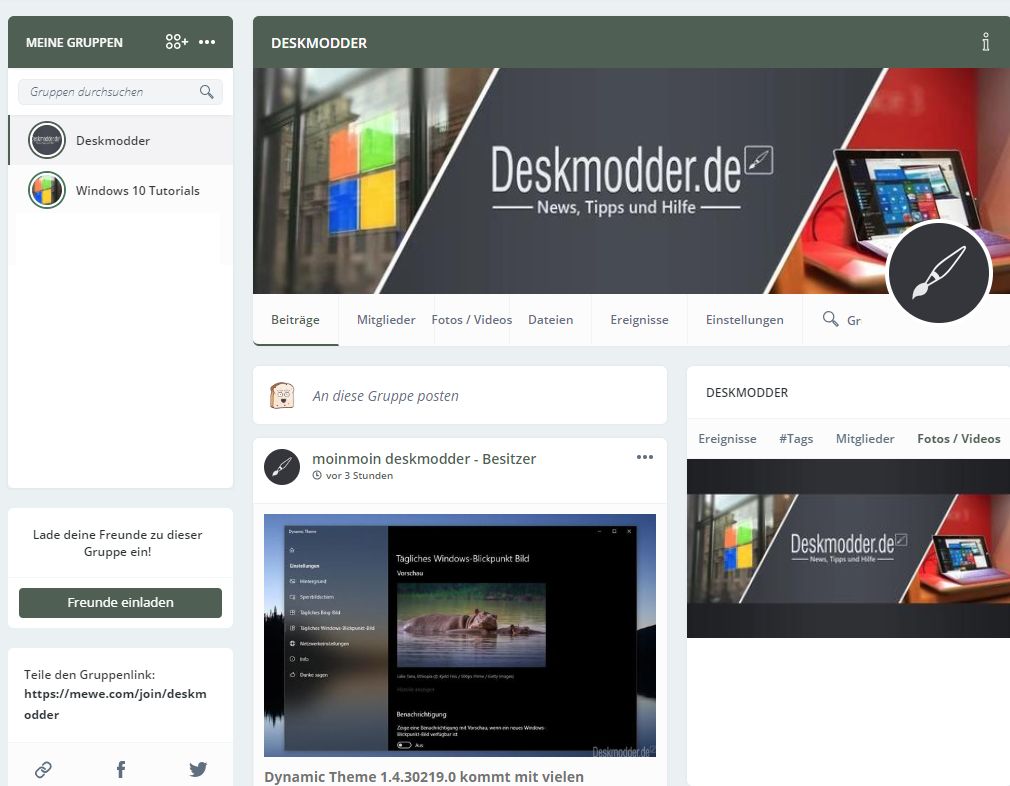Click DESKMODDER heading of the right panel
Image resolution: width=1010 pixels, height=786 pixels.
pos(747,392)
